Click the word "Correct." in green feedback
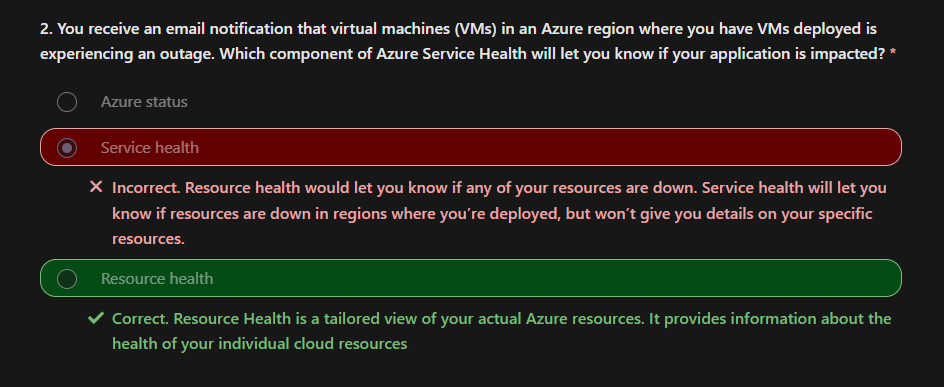This screenshot has height=387, width=944. click(x=141, y=318)
